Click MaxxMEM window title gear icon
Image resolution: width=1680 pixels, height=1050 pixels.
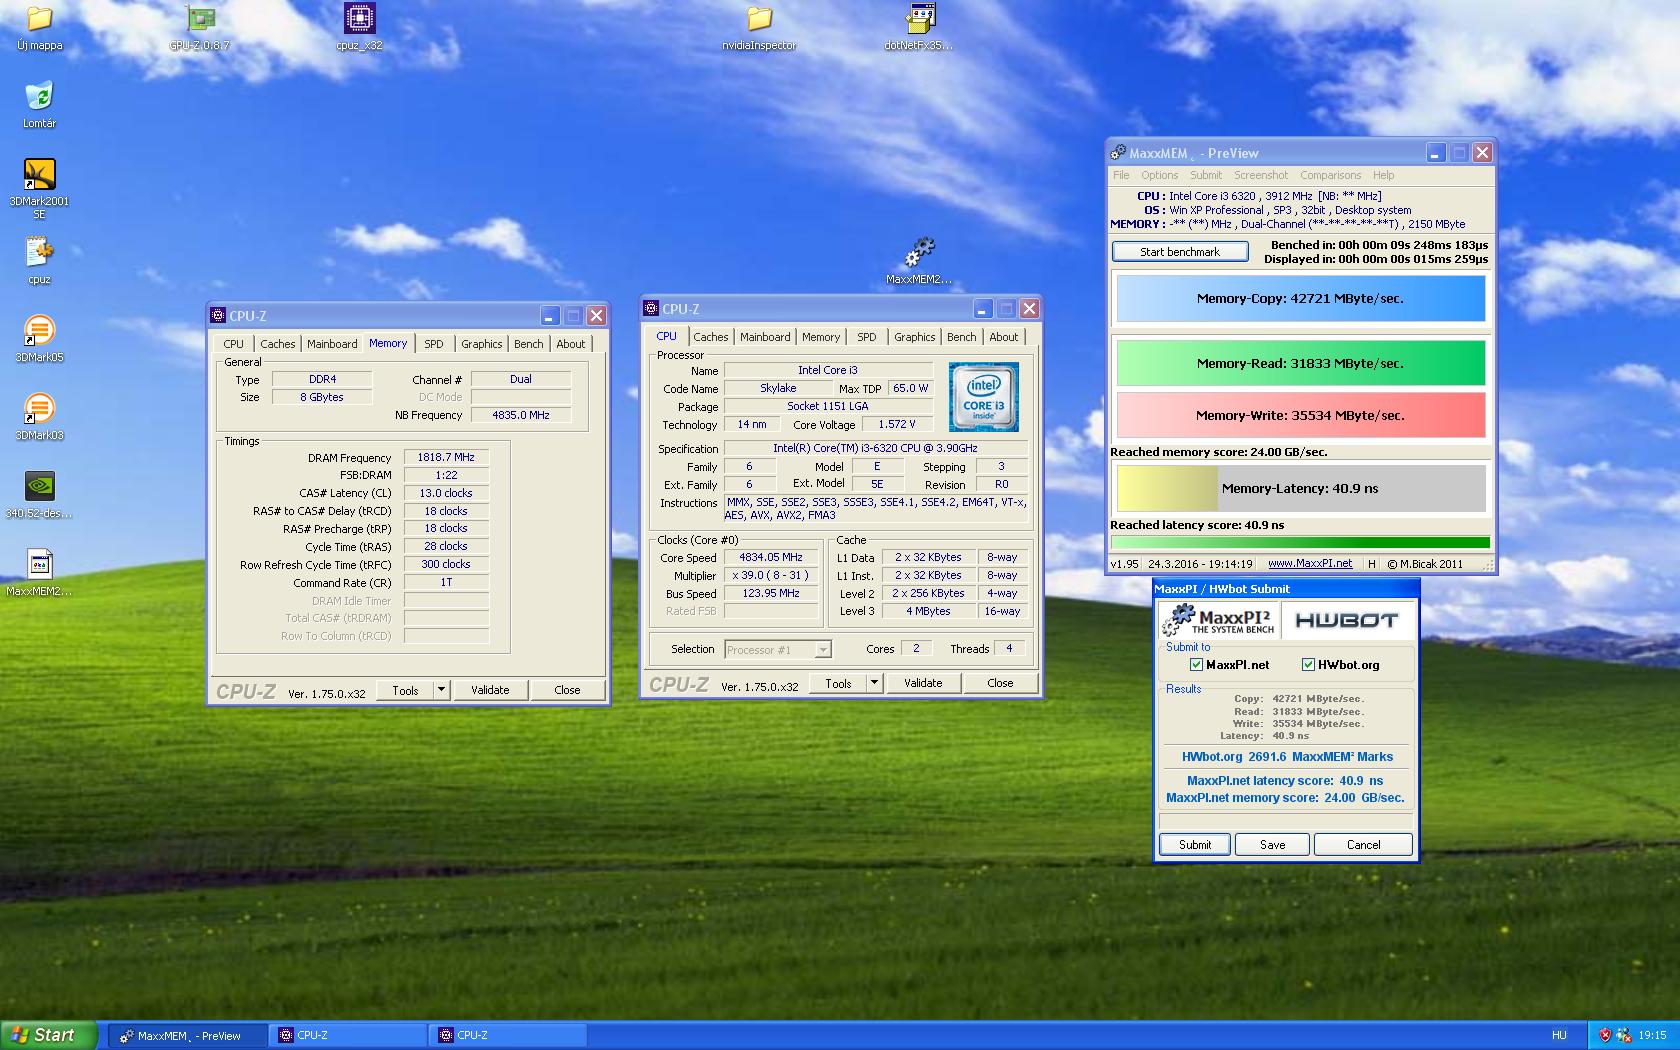click(1118, 152)
